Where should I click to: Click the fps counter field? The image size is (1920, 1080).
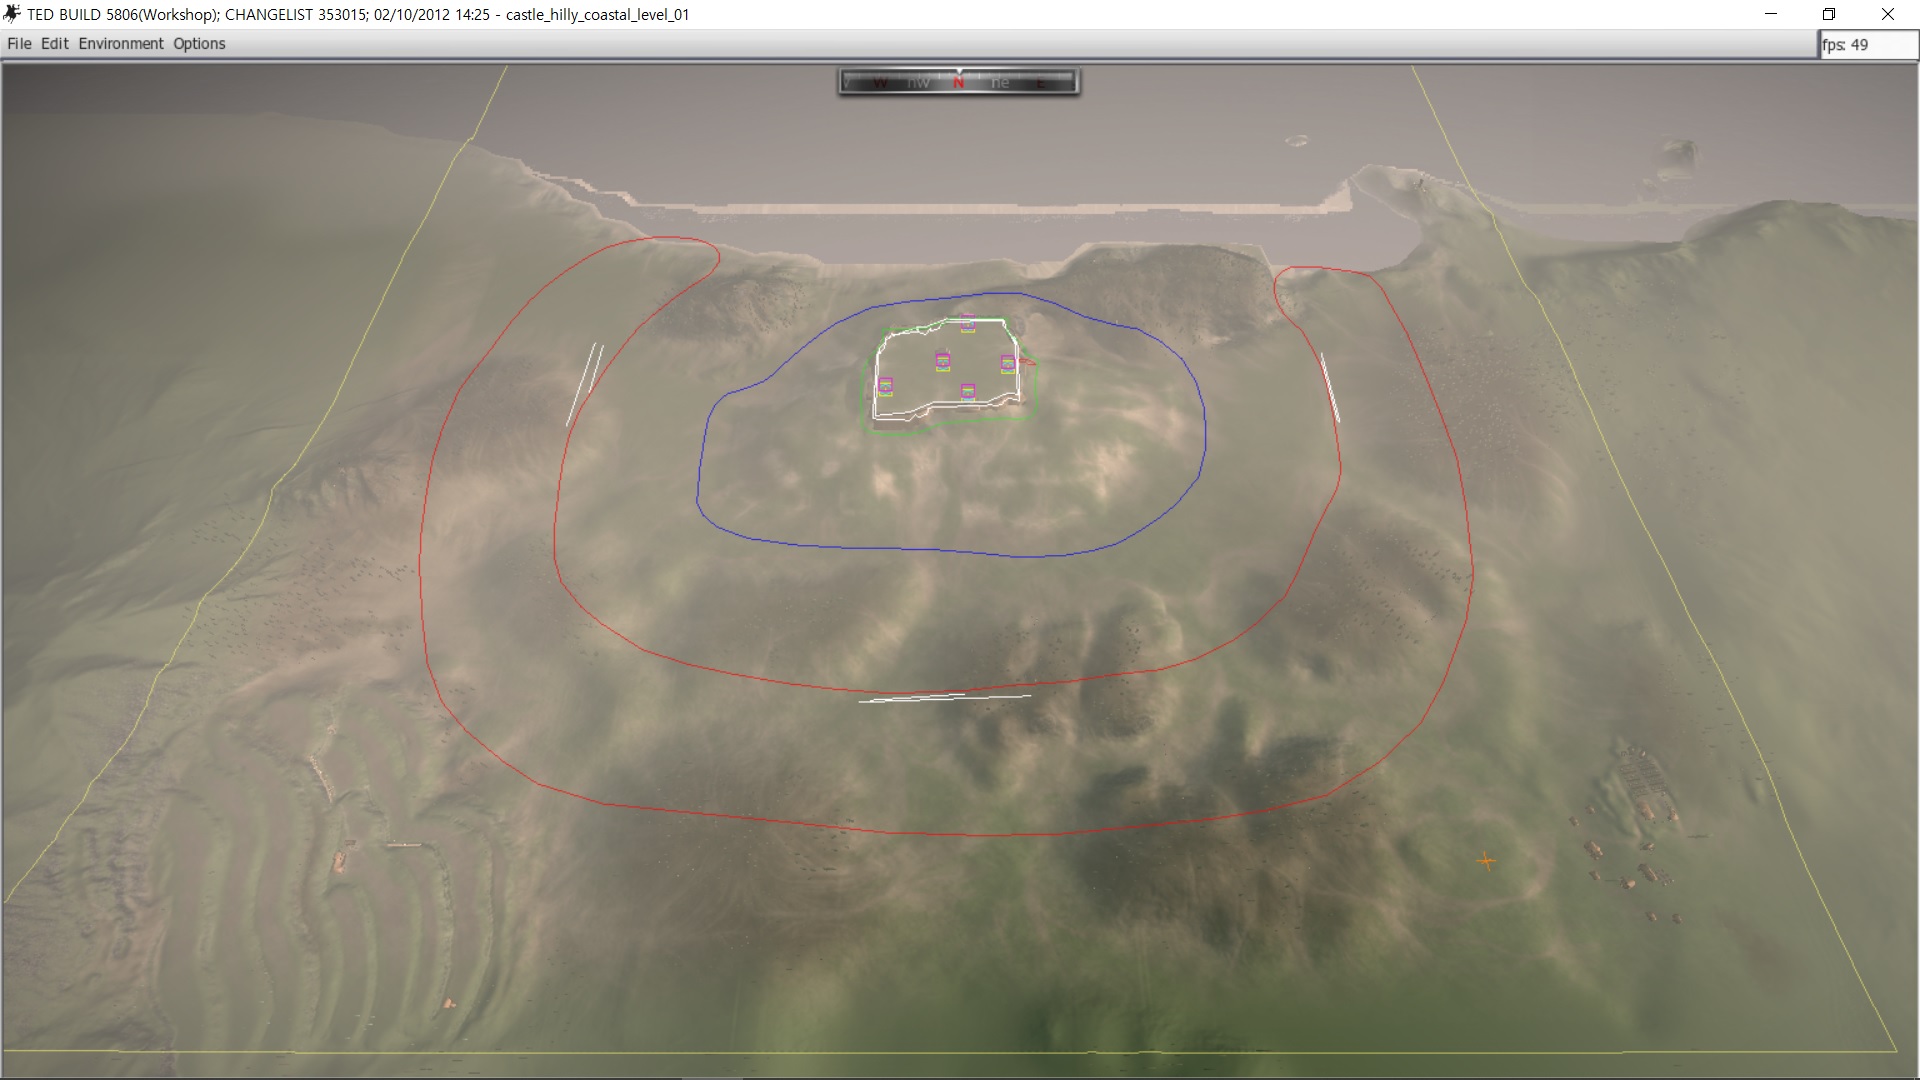tap(1868, 45)
